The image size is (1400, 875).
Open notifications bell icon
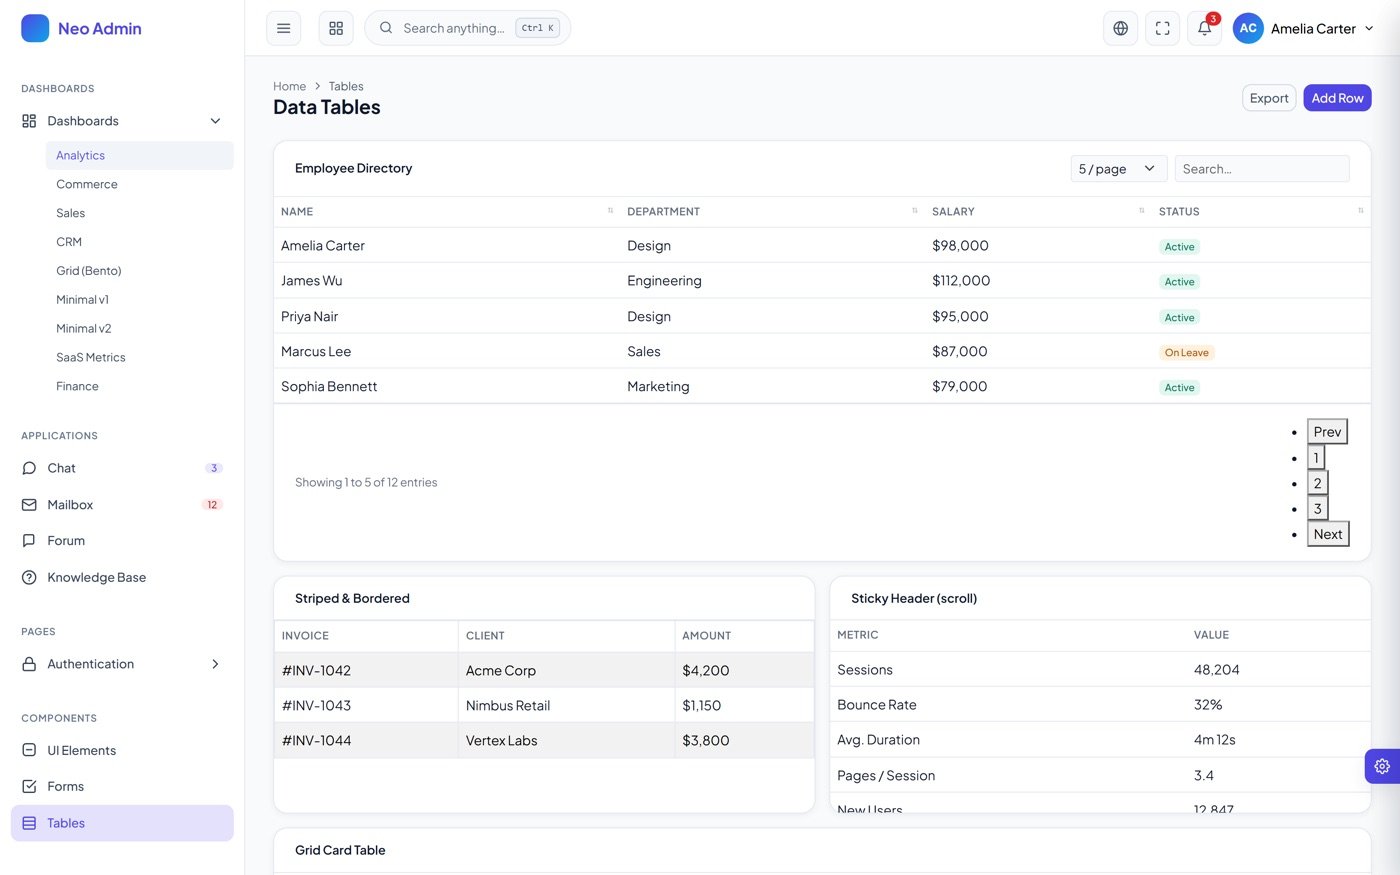(x=1204, y=28)
